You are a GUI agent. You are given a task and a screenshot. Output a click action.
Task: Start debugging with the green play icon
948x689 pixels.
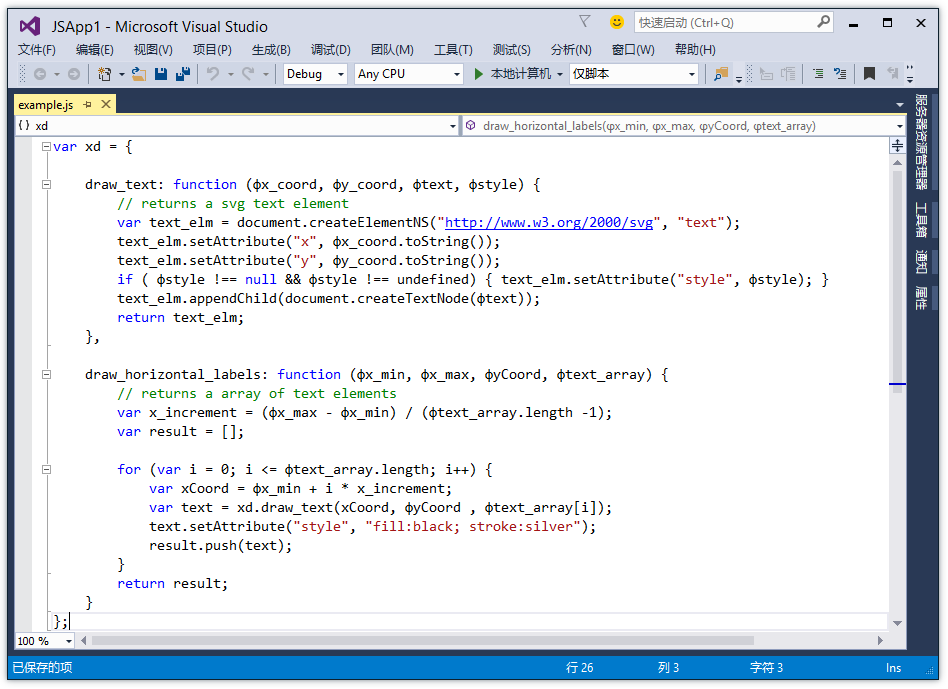(x=478, y=74)
